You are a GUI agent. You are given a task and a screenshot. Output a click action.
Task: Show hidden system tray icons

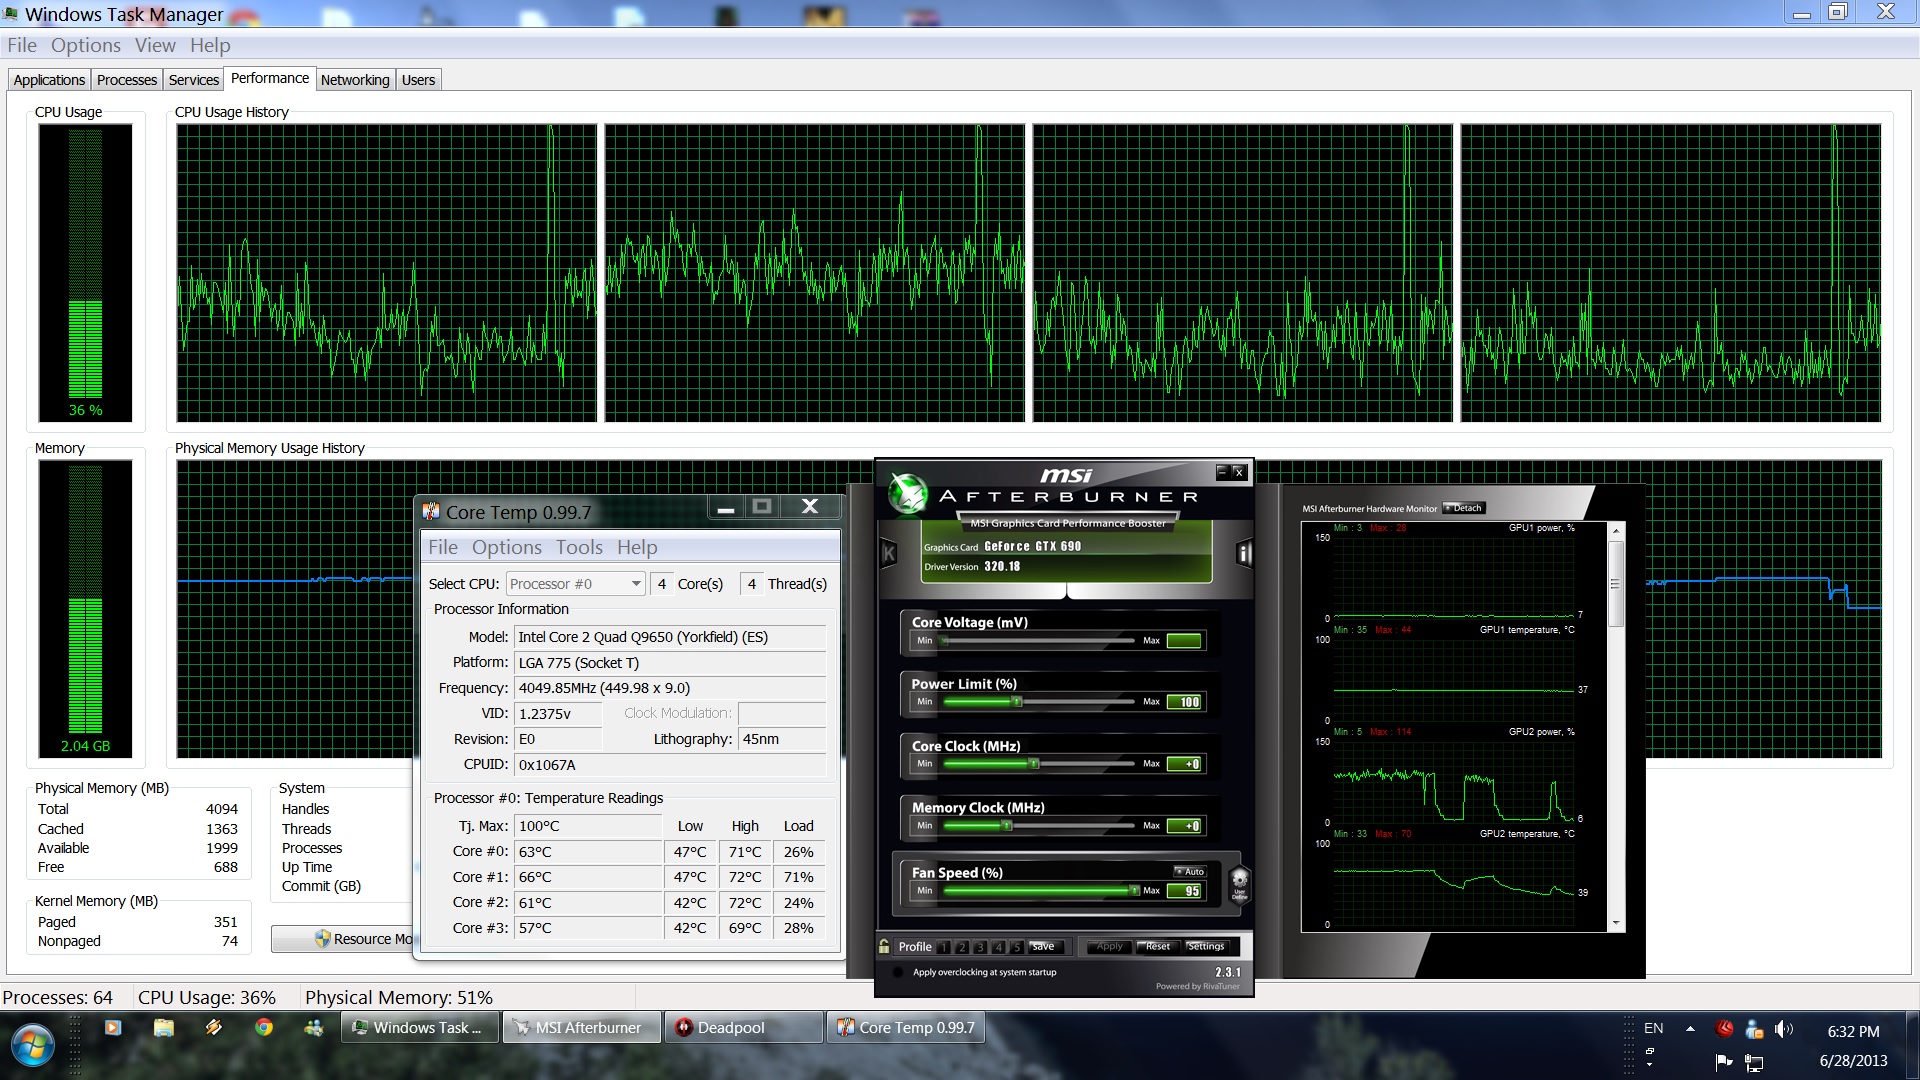[x=1690, y=1029]
